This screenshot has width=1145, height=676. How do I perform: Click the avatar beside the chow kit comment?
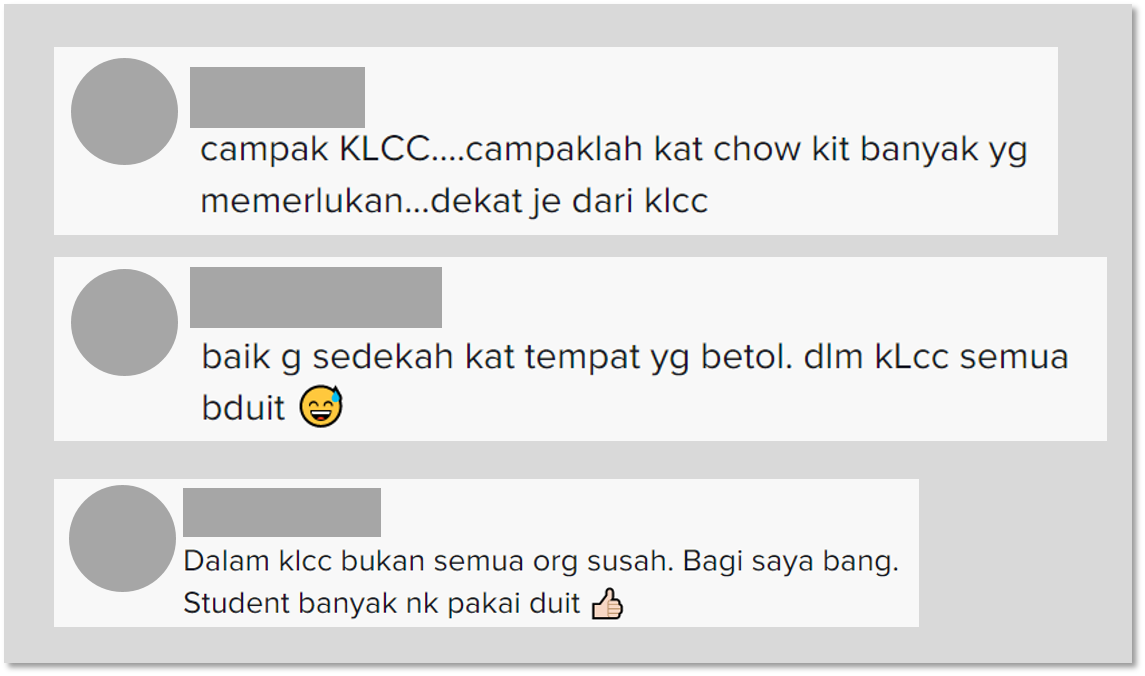click(124, 112)
